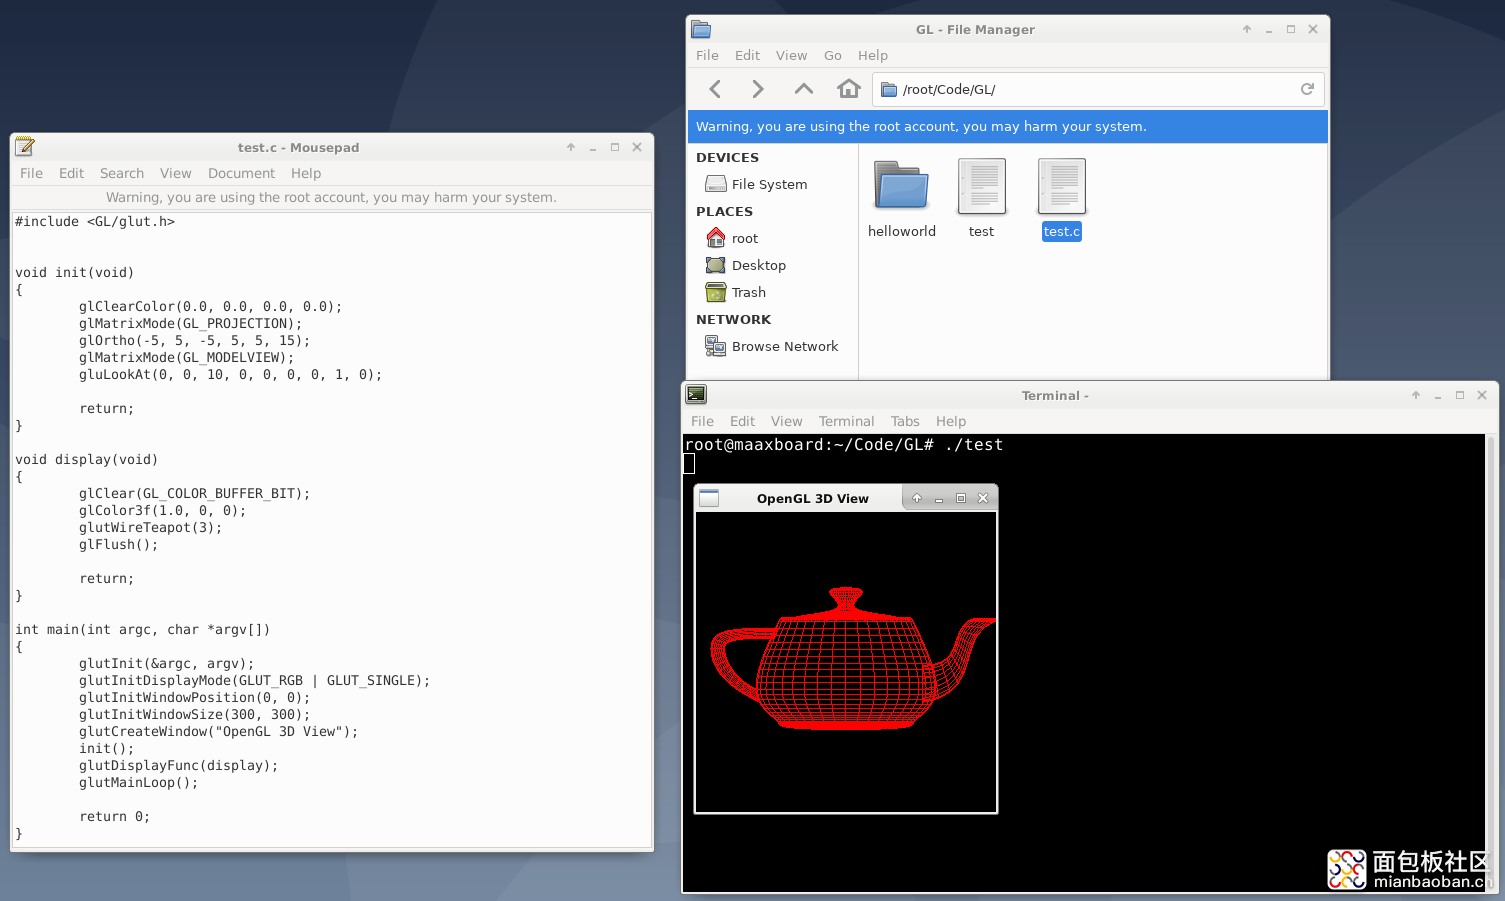The image size is (1505, 901).
Task: Click the /root/Code/GL/ location field
Action: (1098, 89)
